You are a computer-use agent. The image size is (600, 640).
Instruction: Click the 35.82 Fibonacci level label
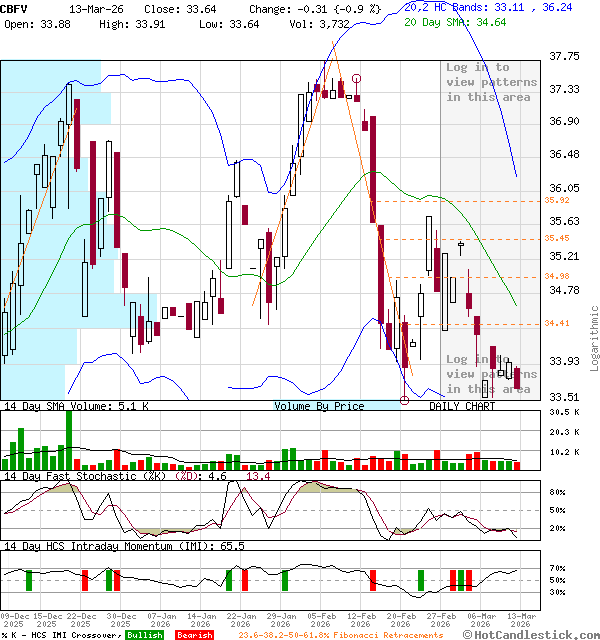(557, 201)
